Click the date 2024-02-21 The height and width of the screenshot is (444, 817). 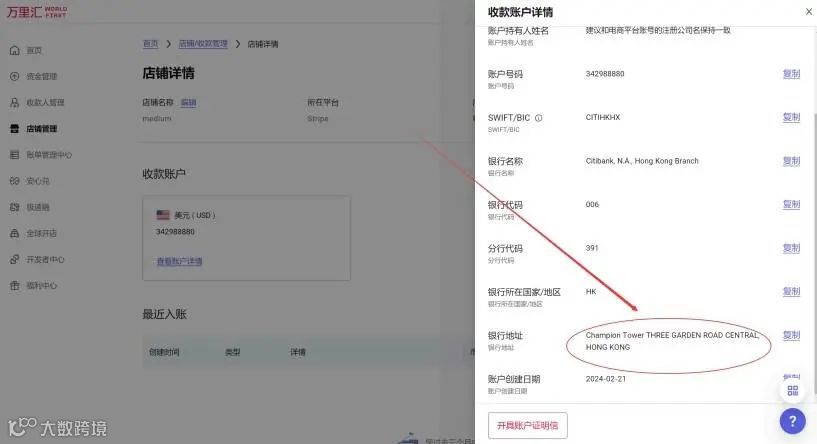[605, 379]
